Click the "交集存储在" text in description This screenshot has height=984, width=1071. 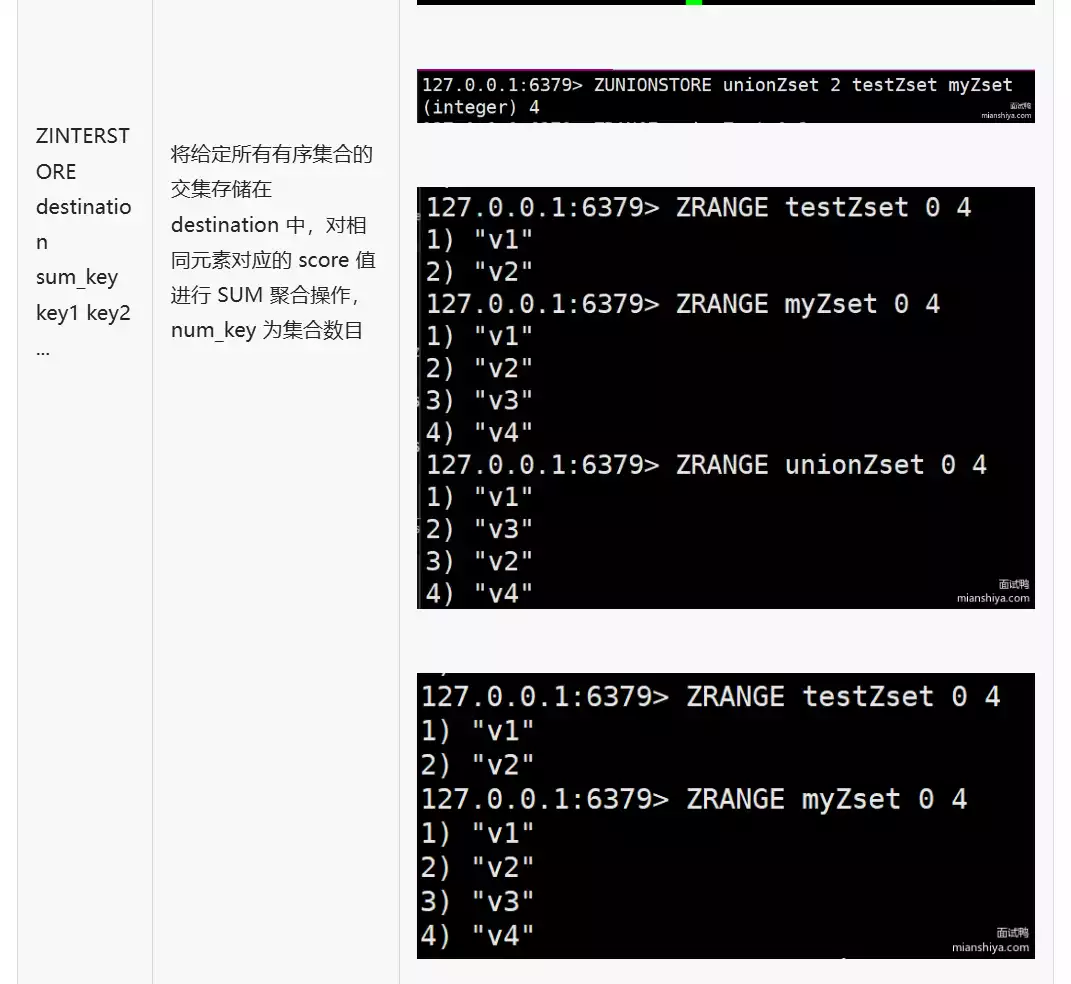pos(221,189)
